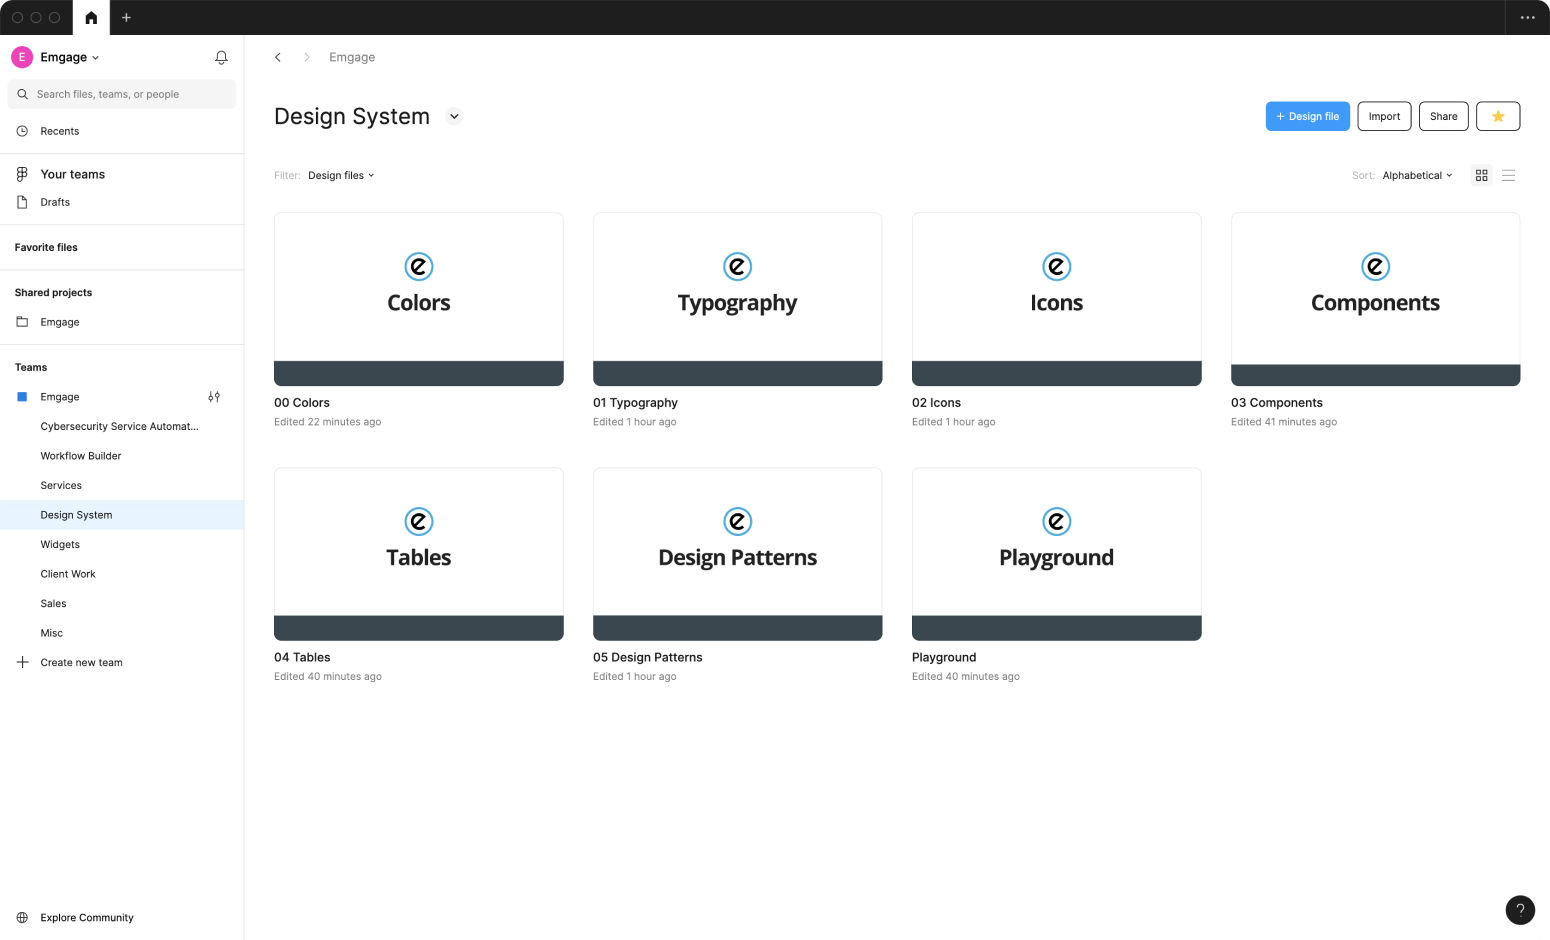The image size is (1550, 940).
Task: Open notifications bell
Action: click(221, 58)
